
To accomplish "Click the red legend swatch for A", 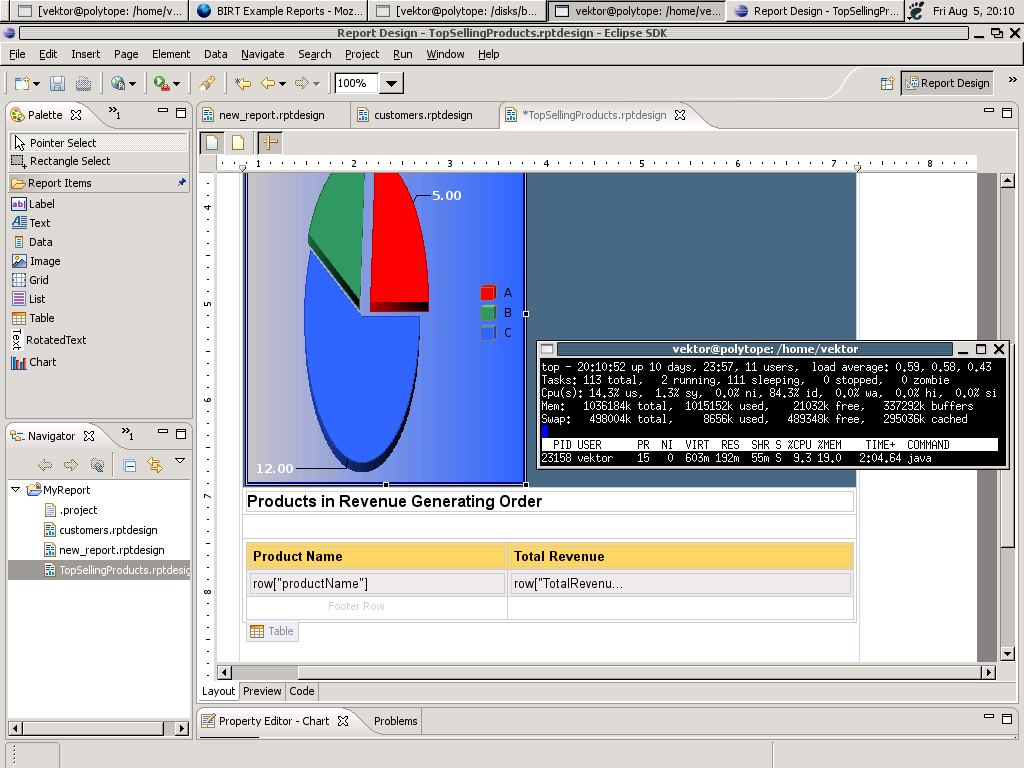I will pos(488,293).
